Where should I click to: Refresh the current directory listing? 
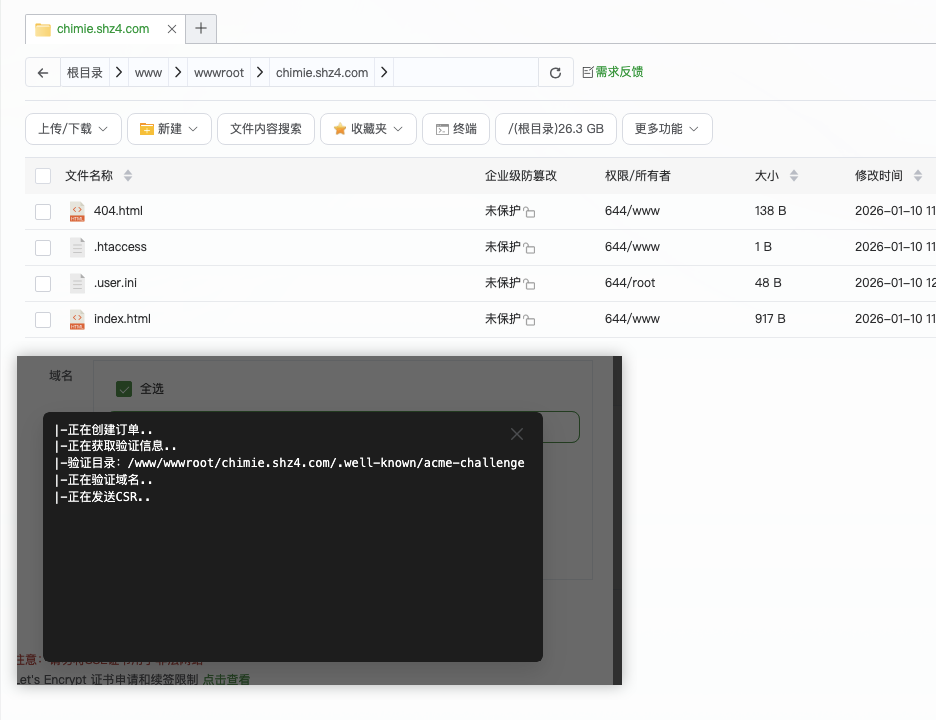click(555, 73)
